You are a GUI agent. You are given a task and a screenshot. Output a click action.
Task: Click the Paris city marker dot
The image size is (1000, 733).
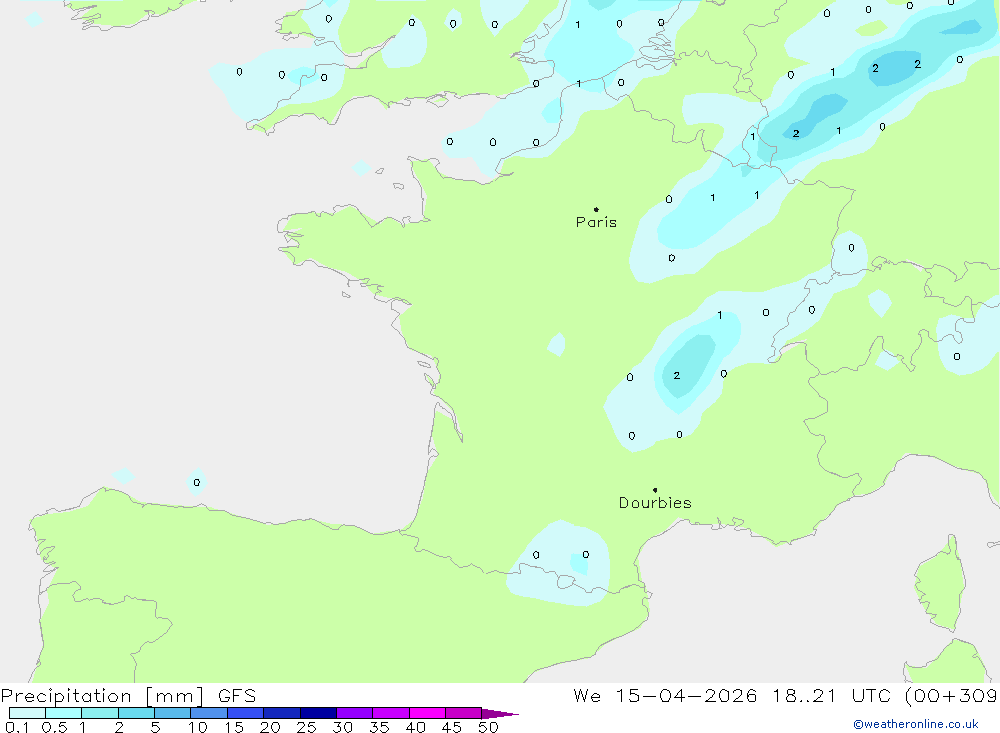click(x=596, y=209)
